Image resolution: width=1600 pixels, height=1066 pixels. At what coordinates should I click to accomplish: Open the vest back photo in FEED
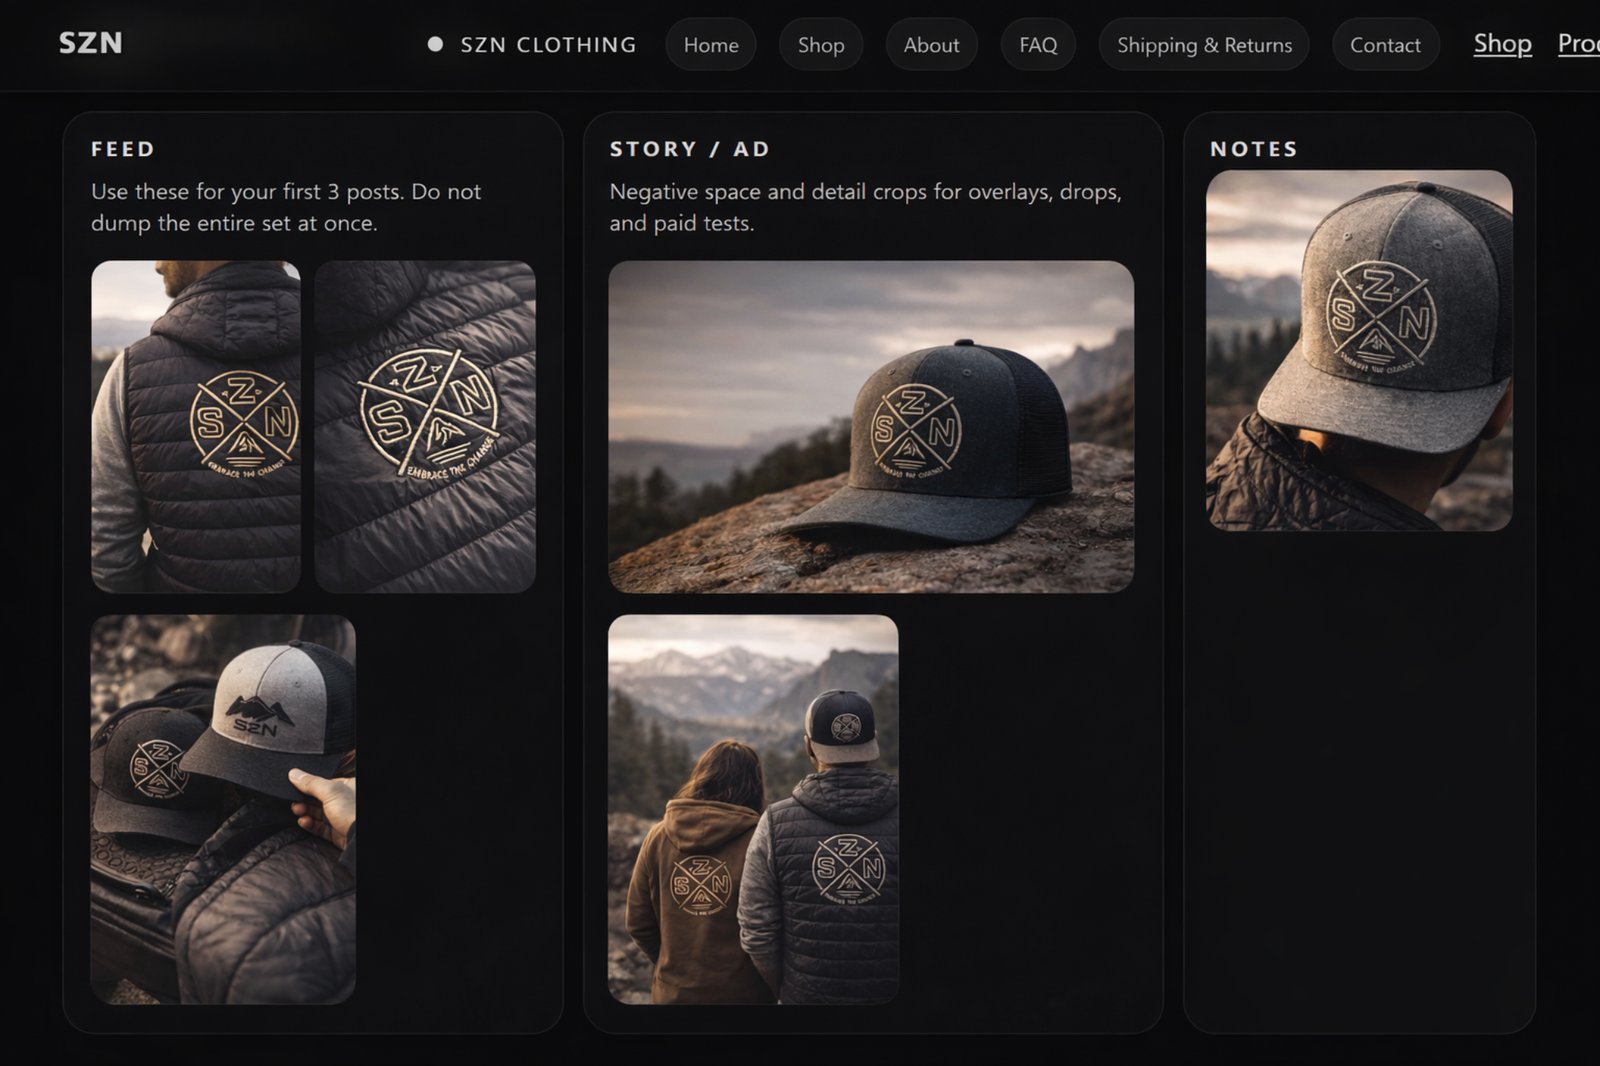tap(197, 424)
